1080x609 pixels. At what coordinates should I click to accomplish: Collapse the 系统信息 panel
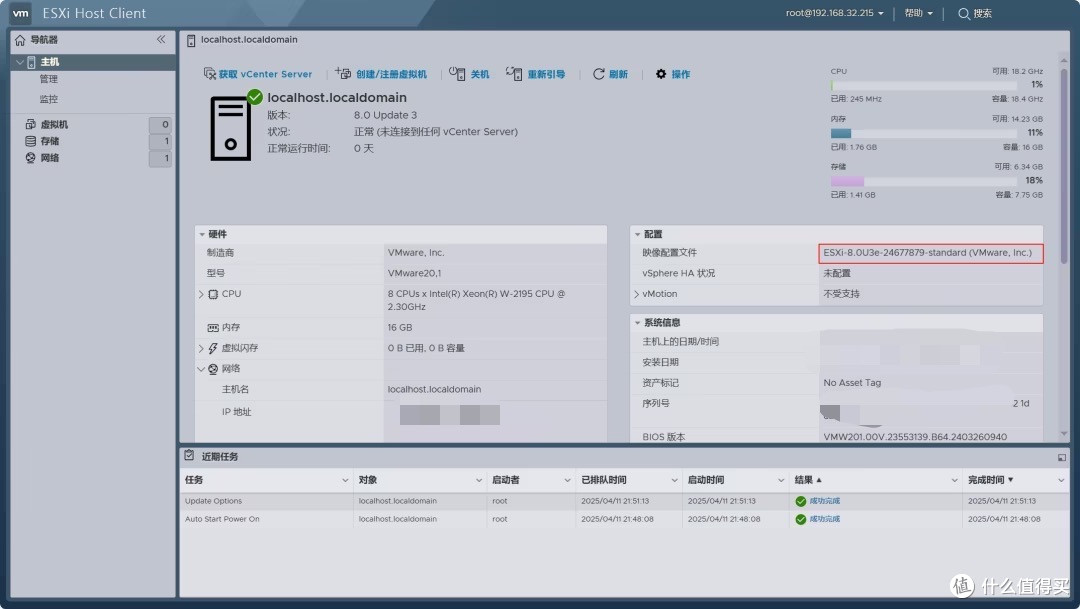[x=637, y=322]
